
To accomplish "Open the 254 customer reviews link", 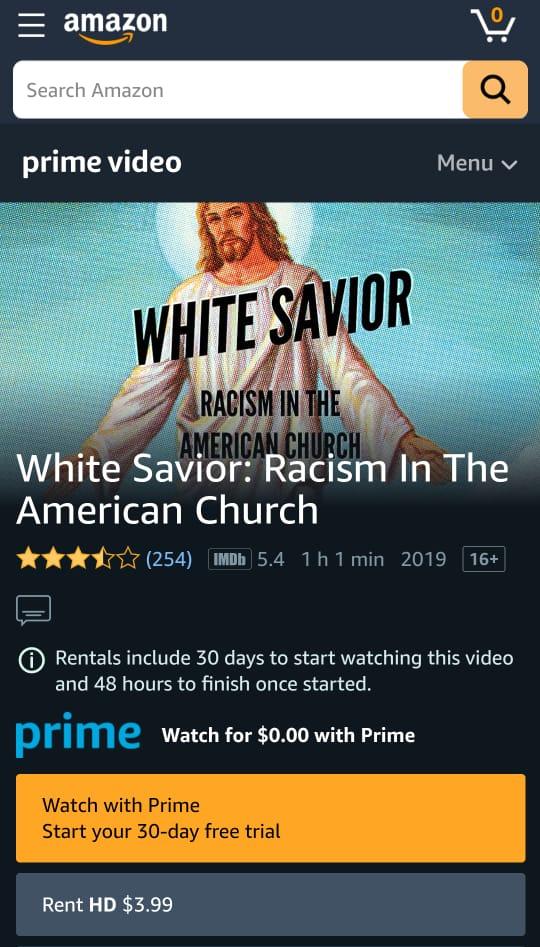I will (x=169, y=559).
